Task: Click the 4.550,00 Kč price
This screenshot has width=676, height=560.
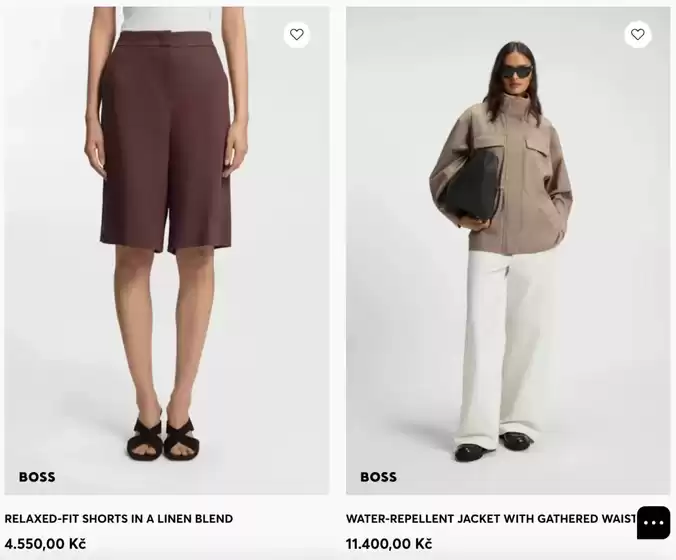Action: pos(45,544)
